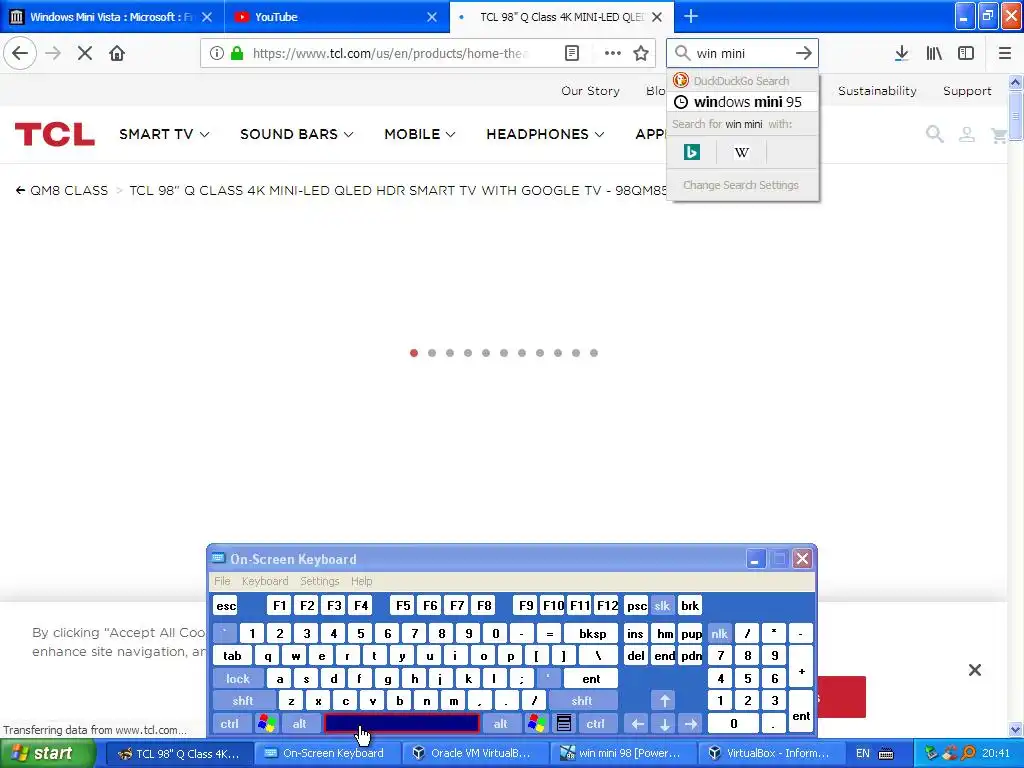Jump to the sixth carousel dot

(x=504, y=353)
